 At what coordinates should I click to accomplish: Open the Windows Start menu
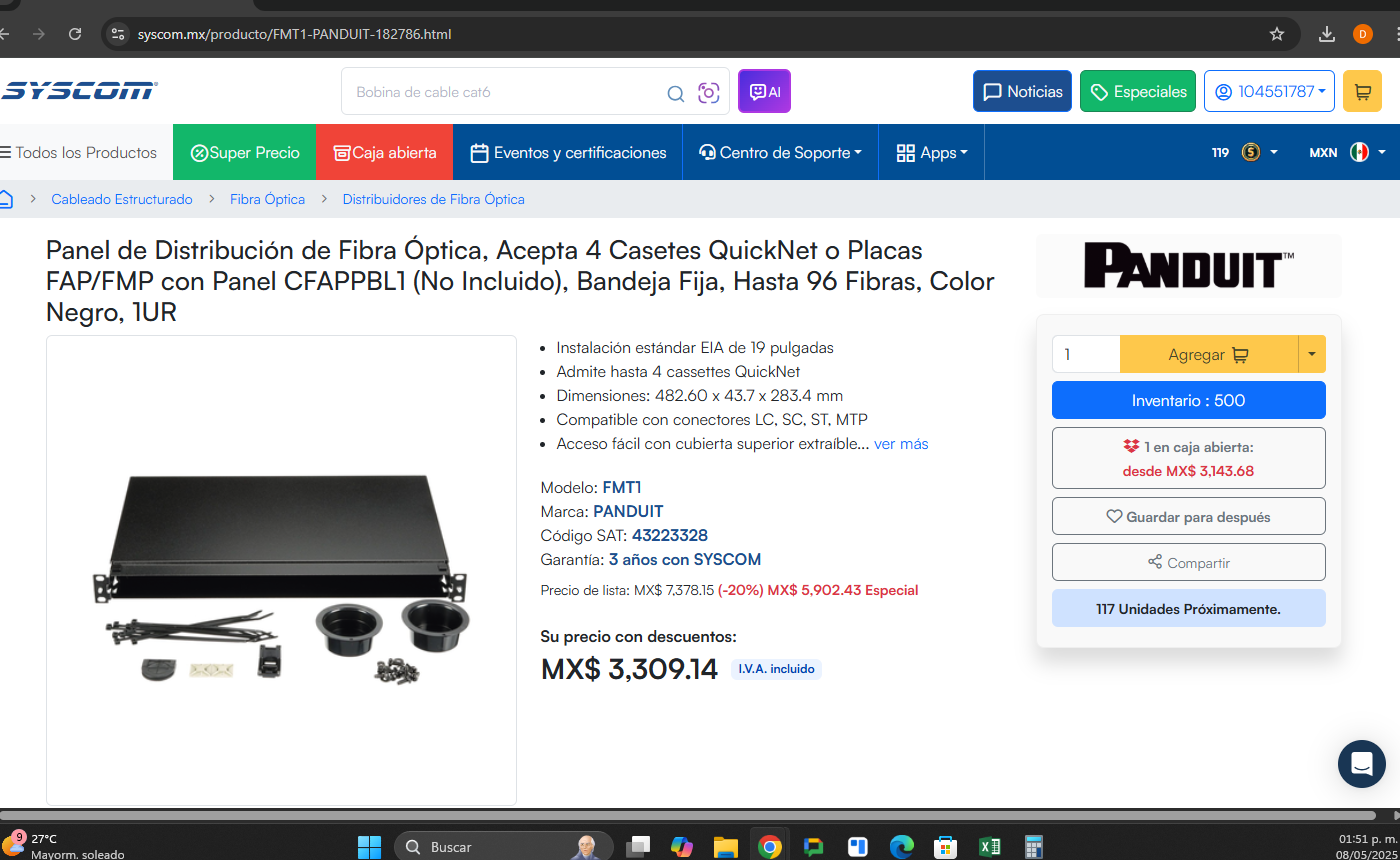(x=369, y=847)
